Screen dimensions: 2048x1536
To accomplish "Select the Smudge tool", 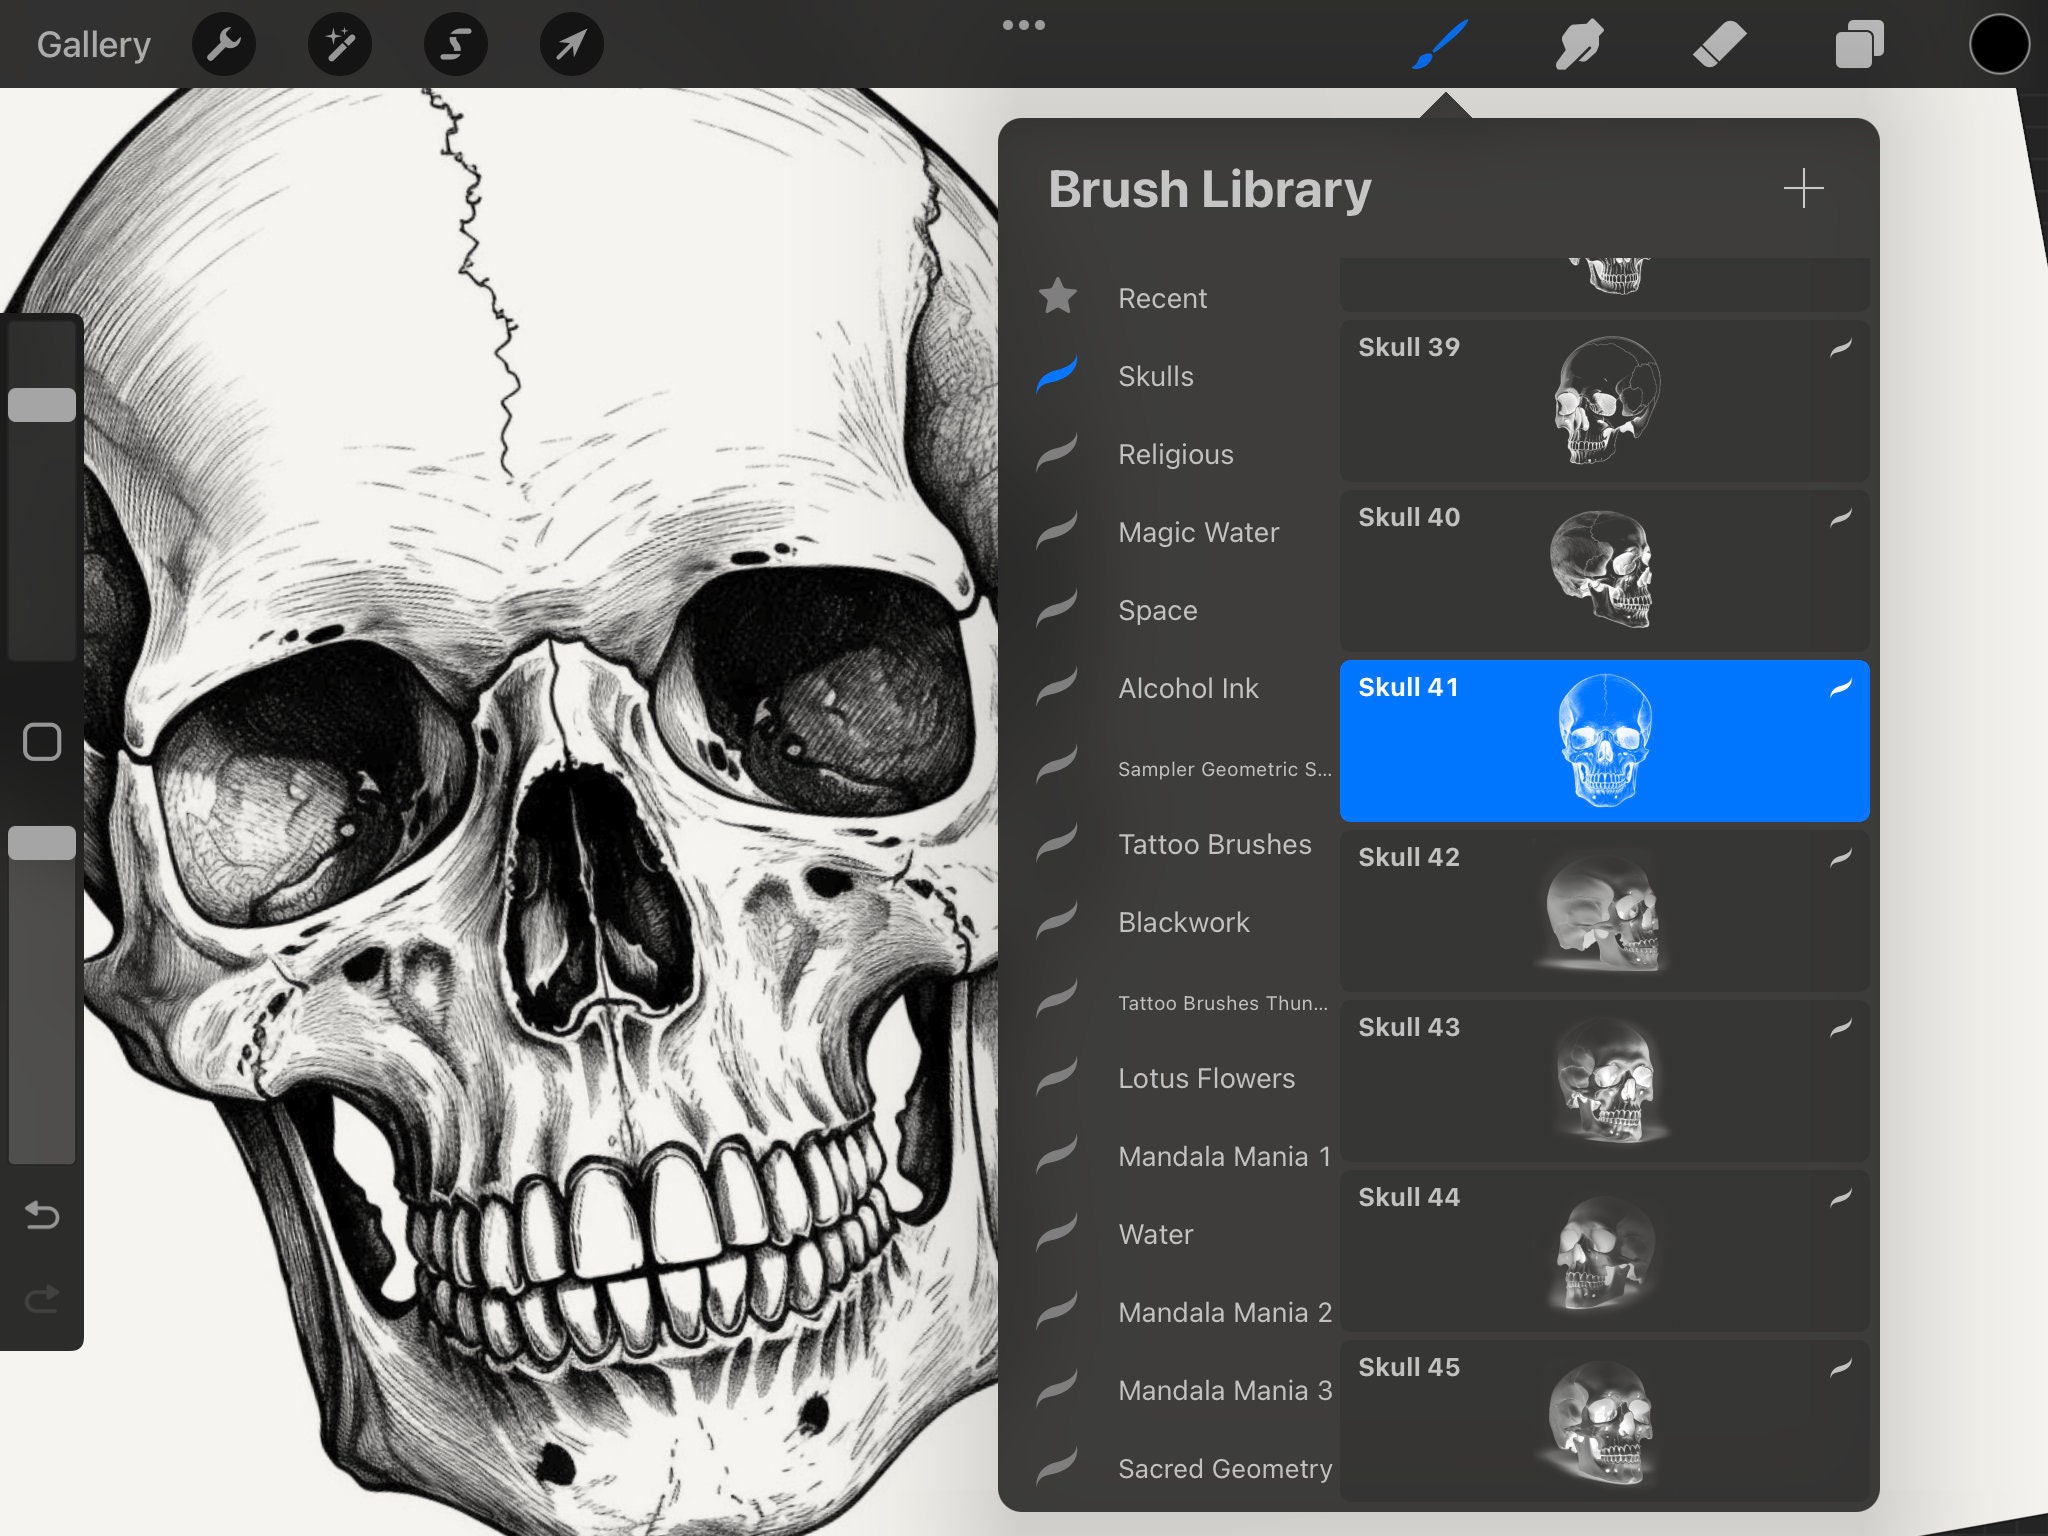I will tap(1580, 44).
